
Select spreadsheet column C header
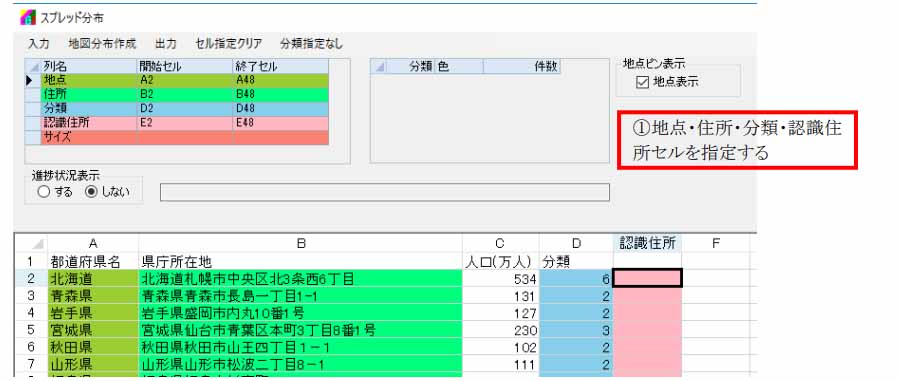point(501,244)
